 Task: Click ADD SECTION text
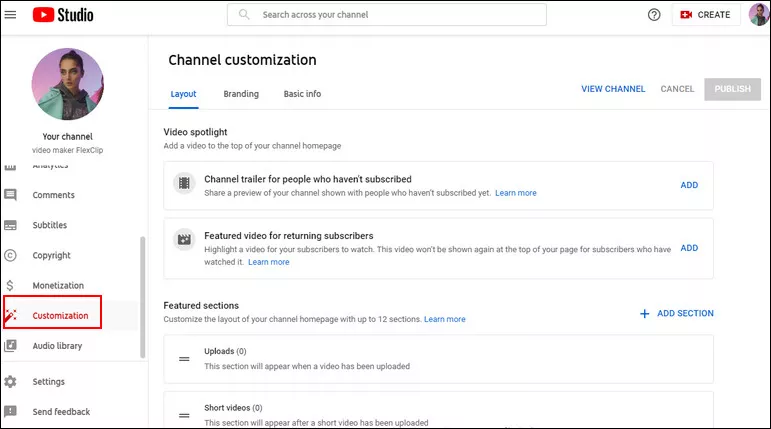(x=685, y=313)
